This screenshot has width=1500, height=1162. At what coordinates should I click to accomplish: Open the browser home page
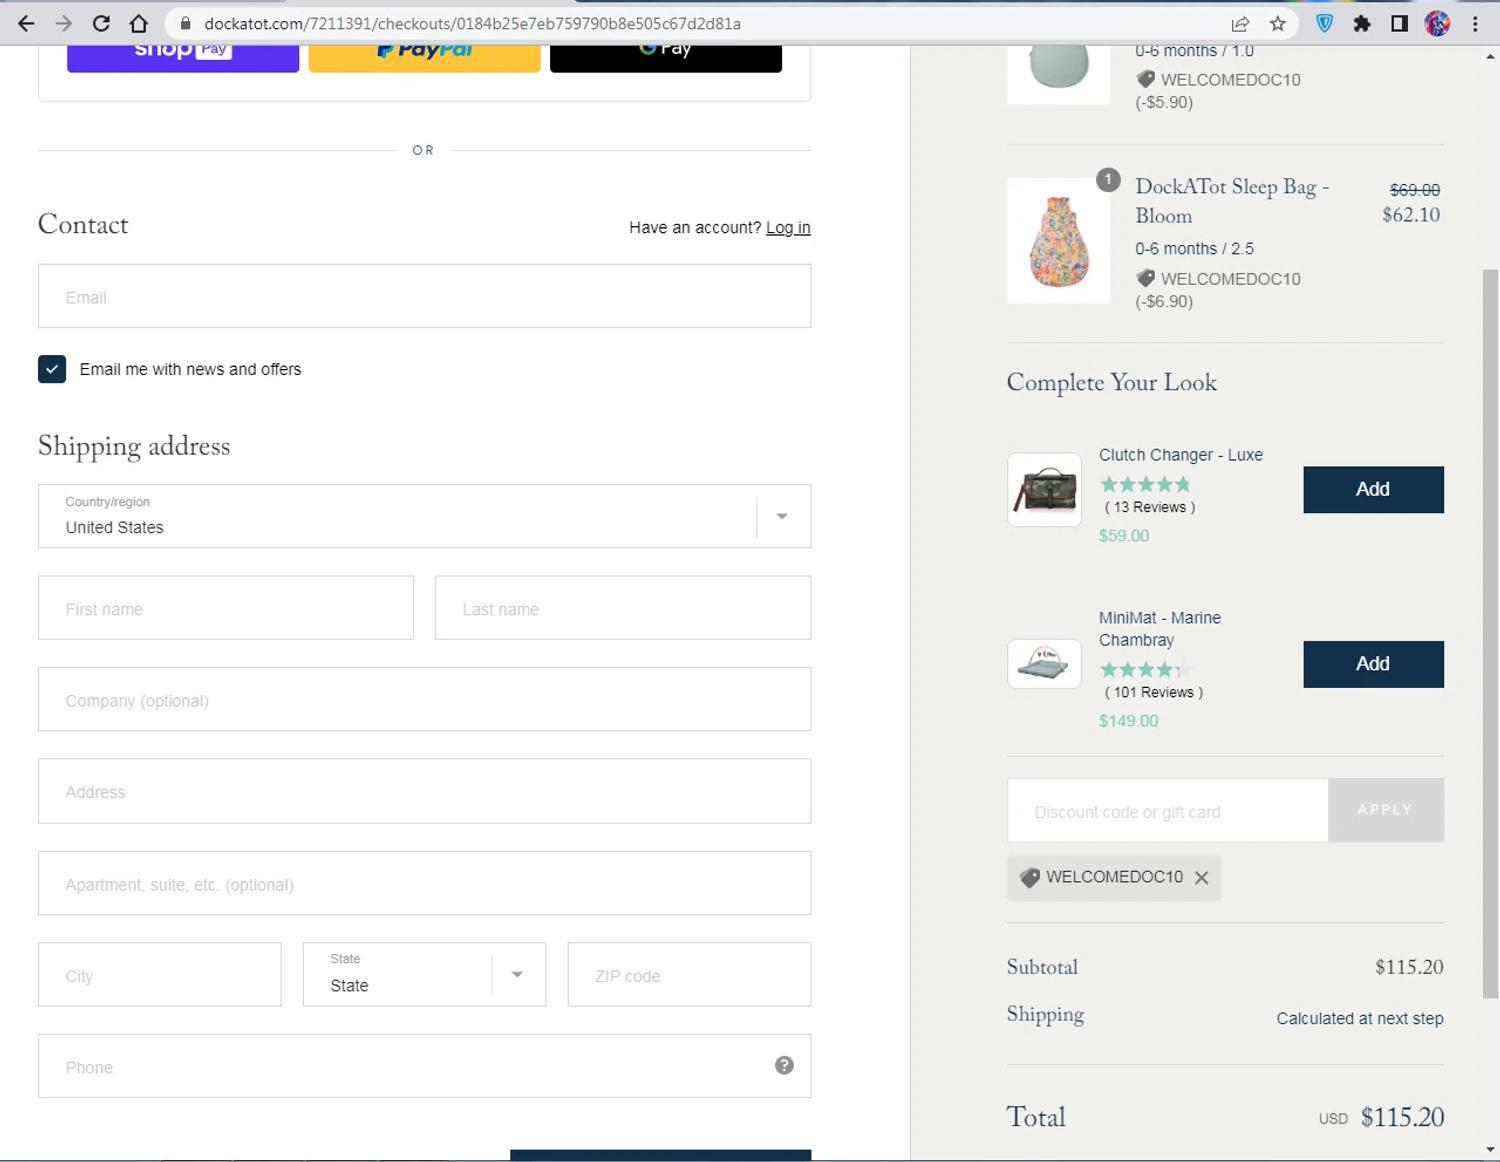tap(139, 23)
